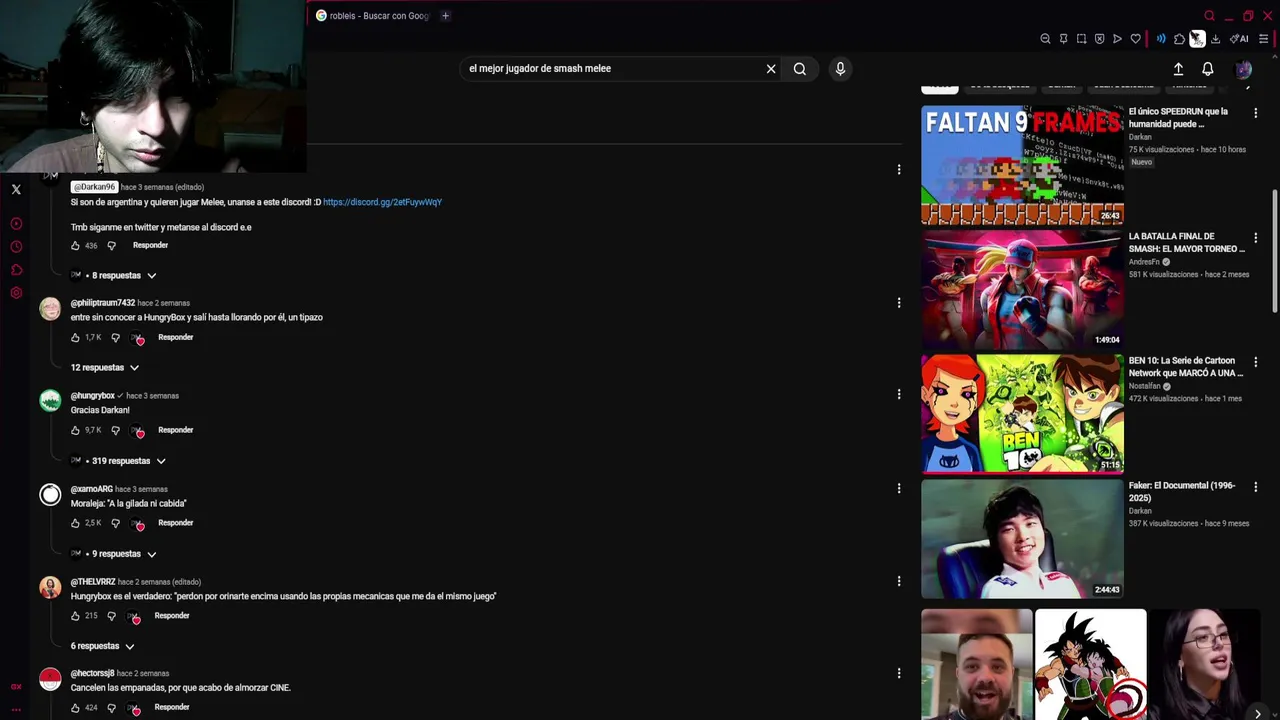This screenshot has width=1280, height=720.
Task: Expand the 12 respuestas thread
Action: (x=105, y=368)
